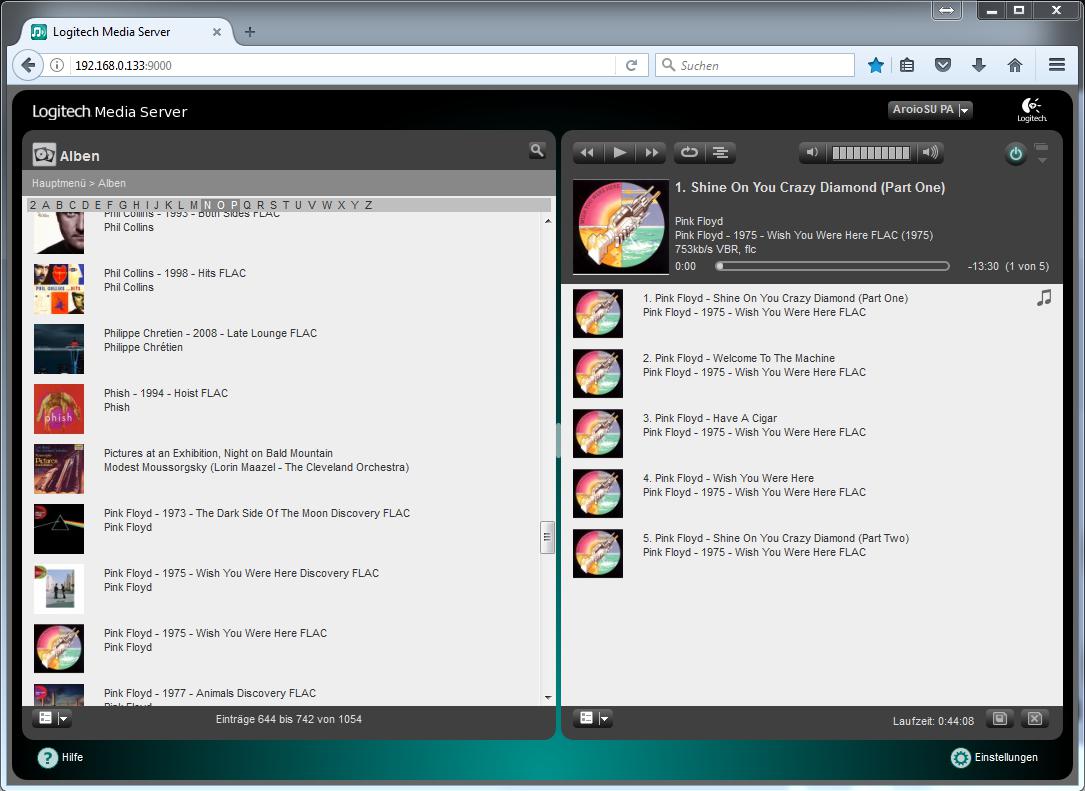Click the Firefox Suchen search field
This screenshot has width=1085, height=791.
coord(755,65)
